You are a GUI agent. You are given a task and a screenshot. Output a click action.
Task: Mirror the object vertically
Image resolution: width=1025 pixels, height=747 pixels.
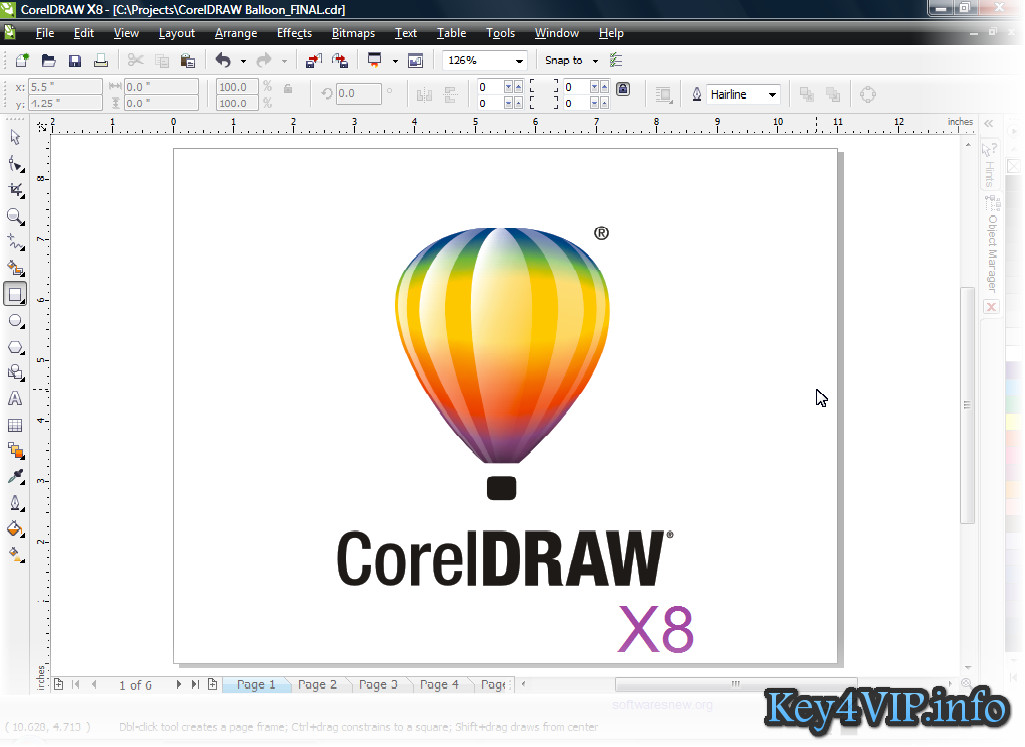click(450, 95)
